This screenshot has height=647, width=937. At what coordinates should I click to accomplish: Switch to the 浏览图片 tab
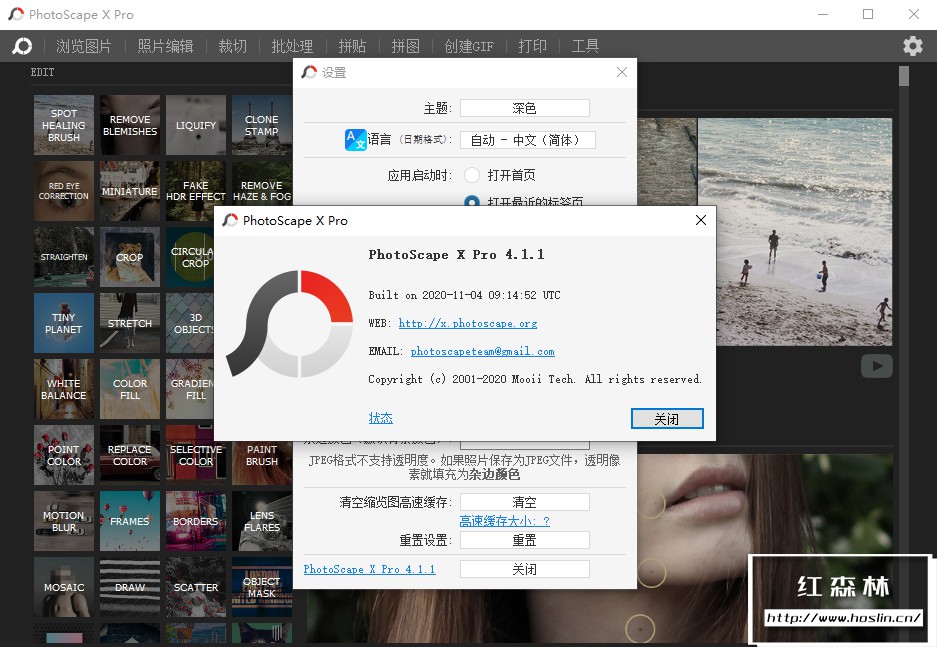84,46
